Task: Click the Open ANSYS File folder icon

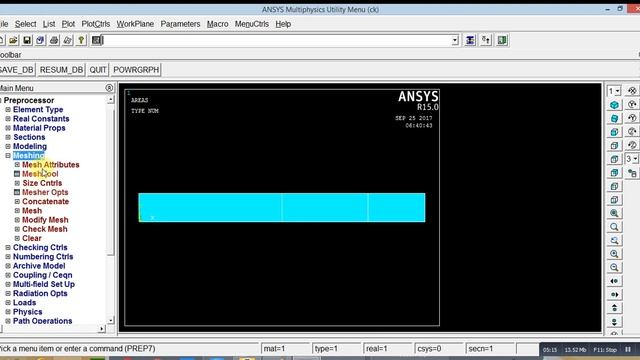Action: 13,40
